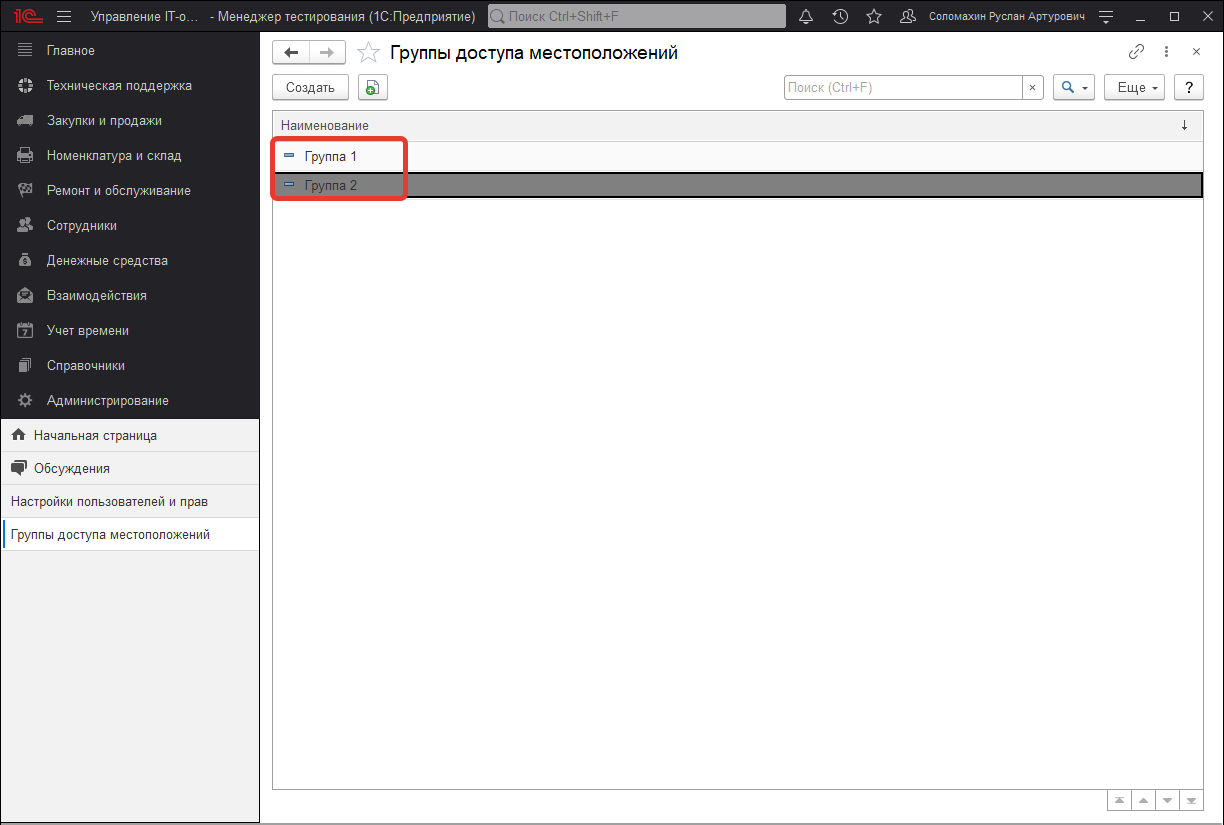Select the Группа 1 row
The height and width of the screenshot is (825, 1224).
pos(331,156)
